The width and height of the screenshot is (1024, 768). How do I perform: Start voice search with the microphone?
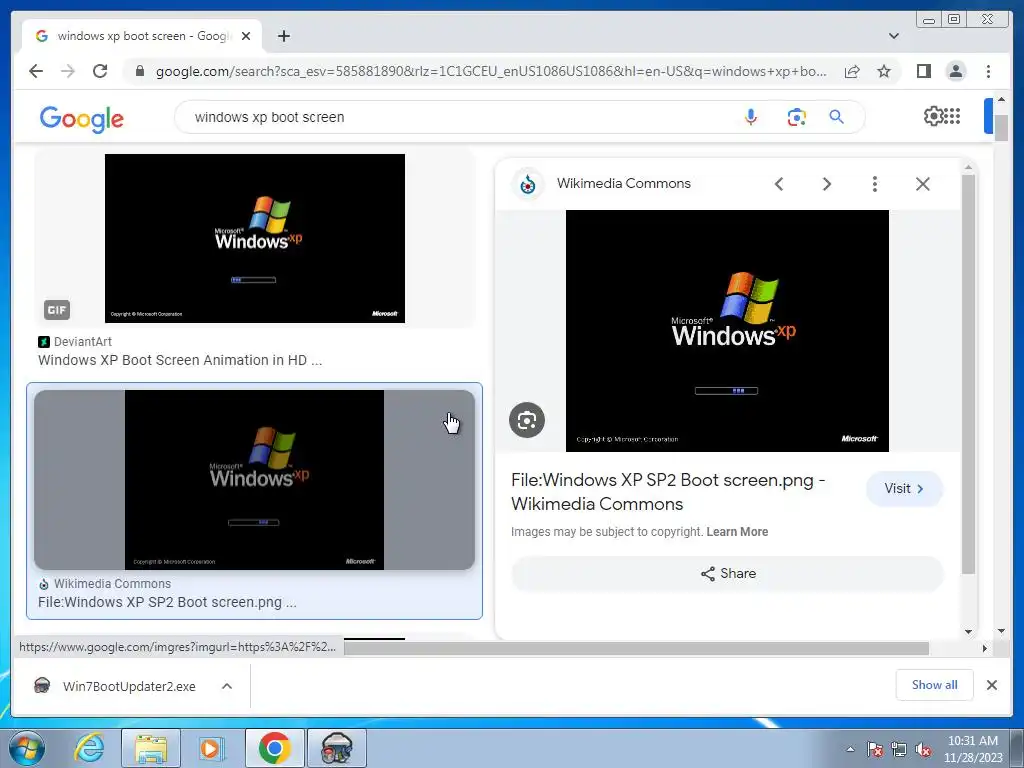click(x=750, y=117)
